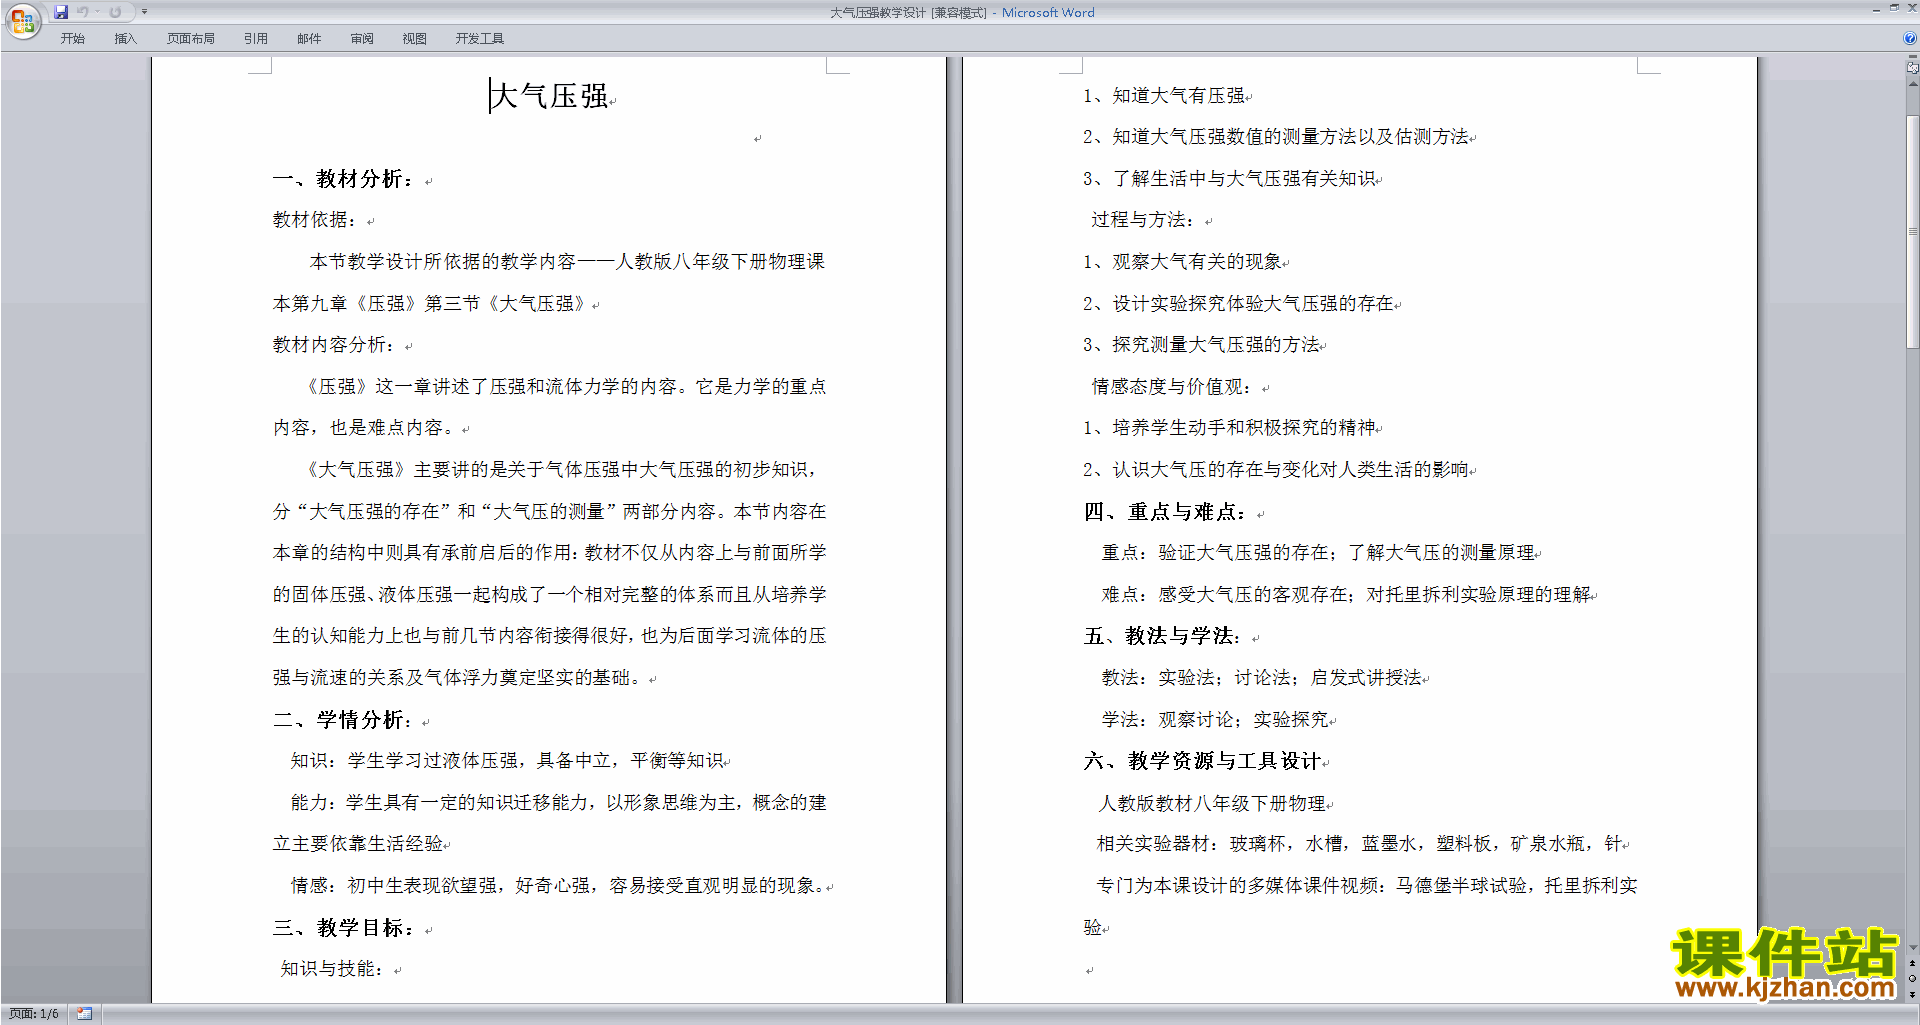Viewport: 1920px width, 1025px height.
Task: Save the document with the floppy disk icon
Action: click(x=61, y=12)
